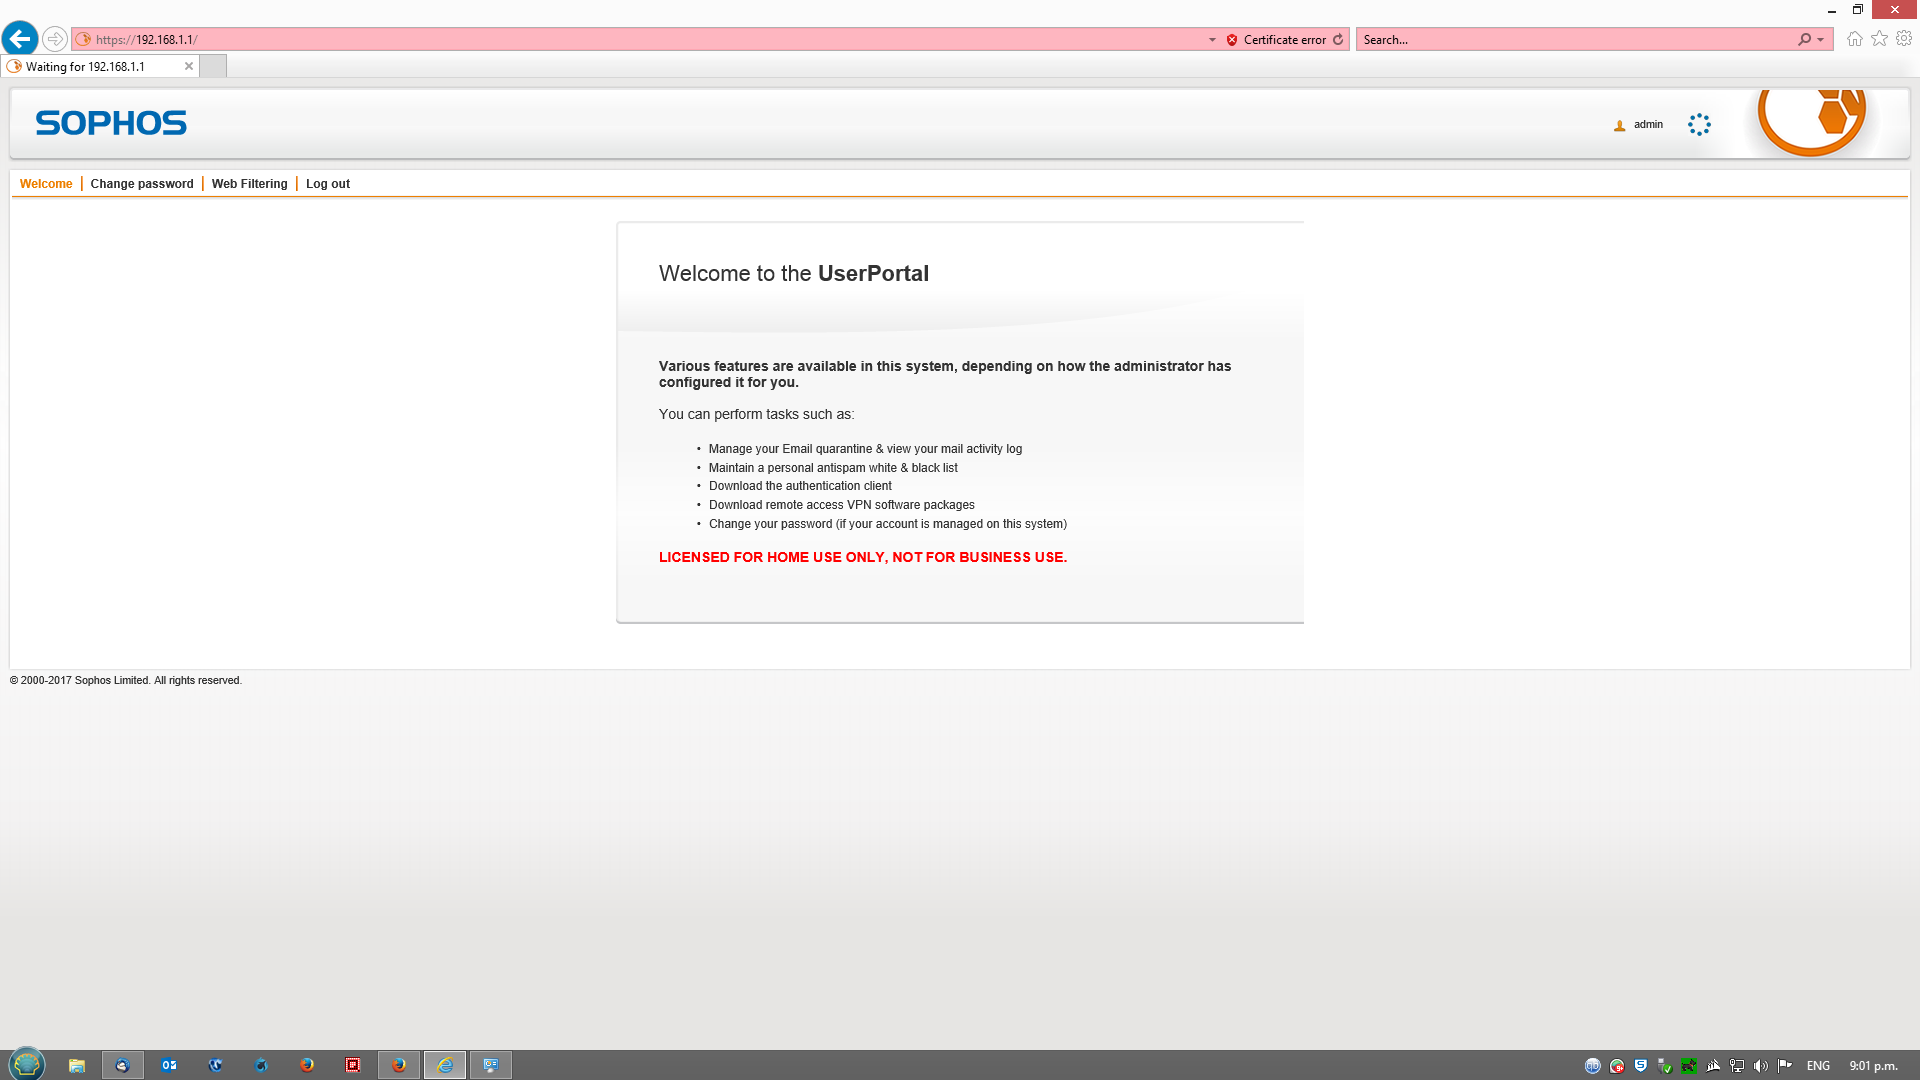Click the 'Change your password' bullet line
The height and width of the screenshot is (1080, 1920).
coord(888,524)
